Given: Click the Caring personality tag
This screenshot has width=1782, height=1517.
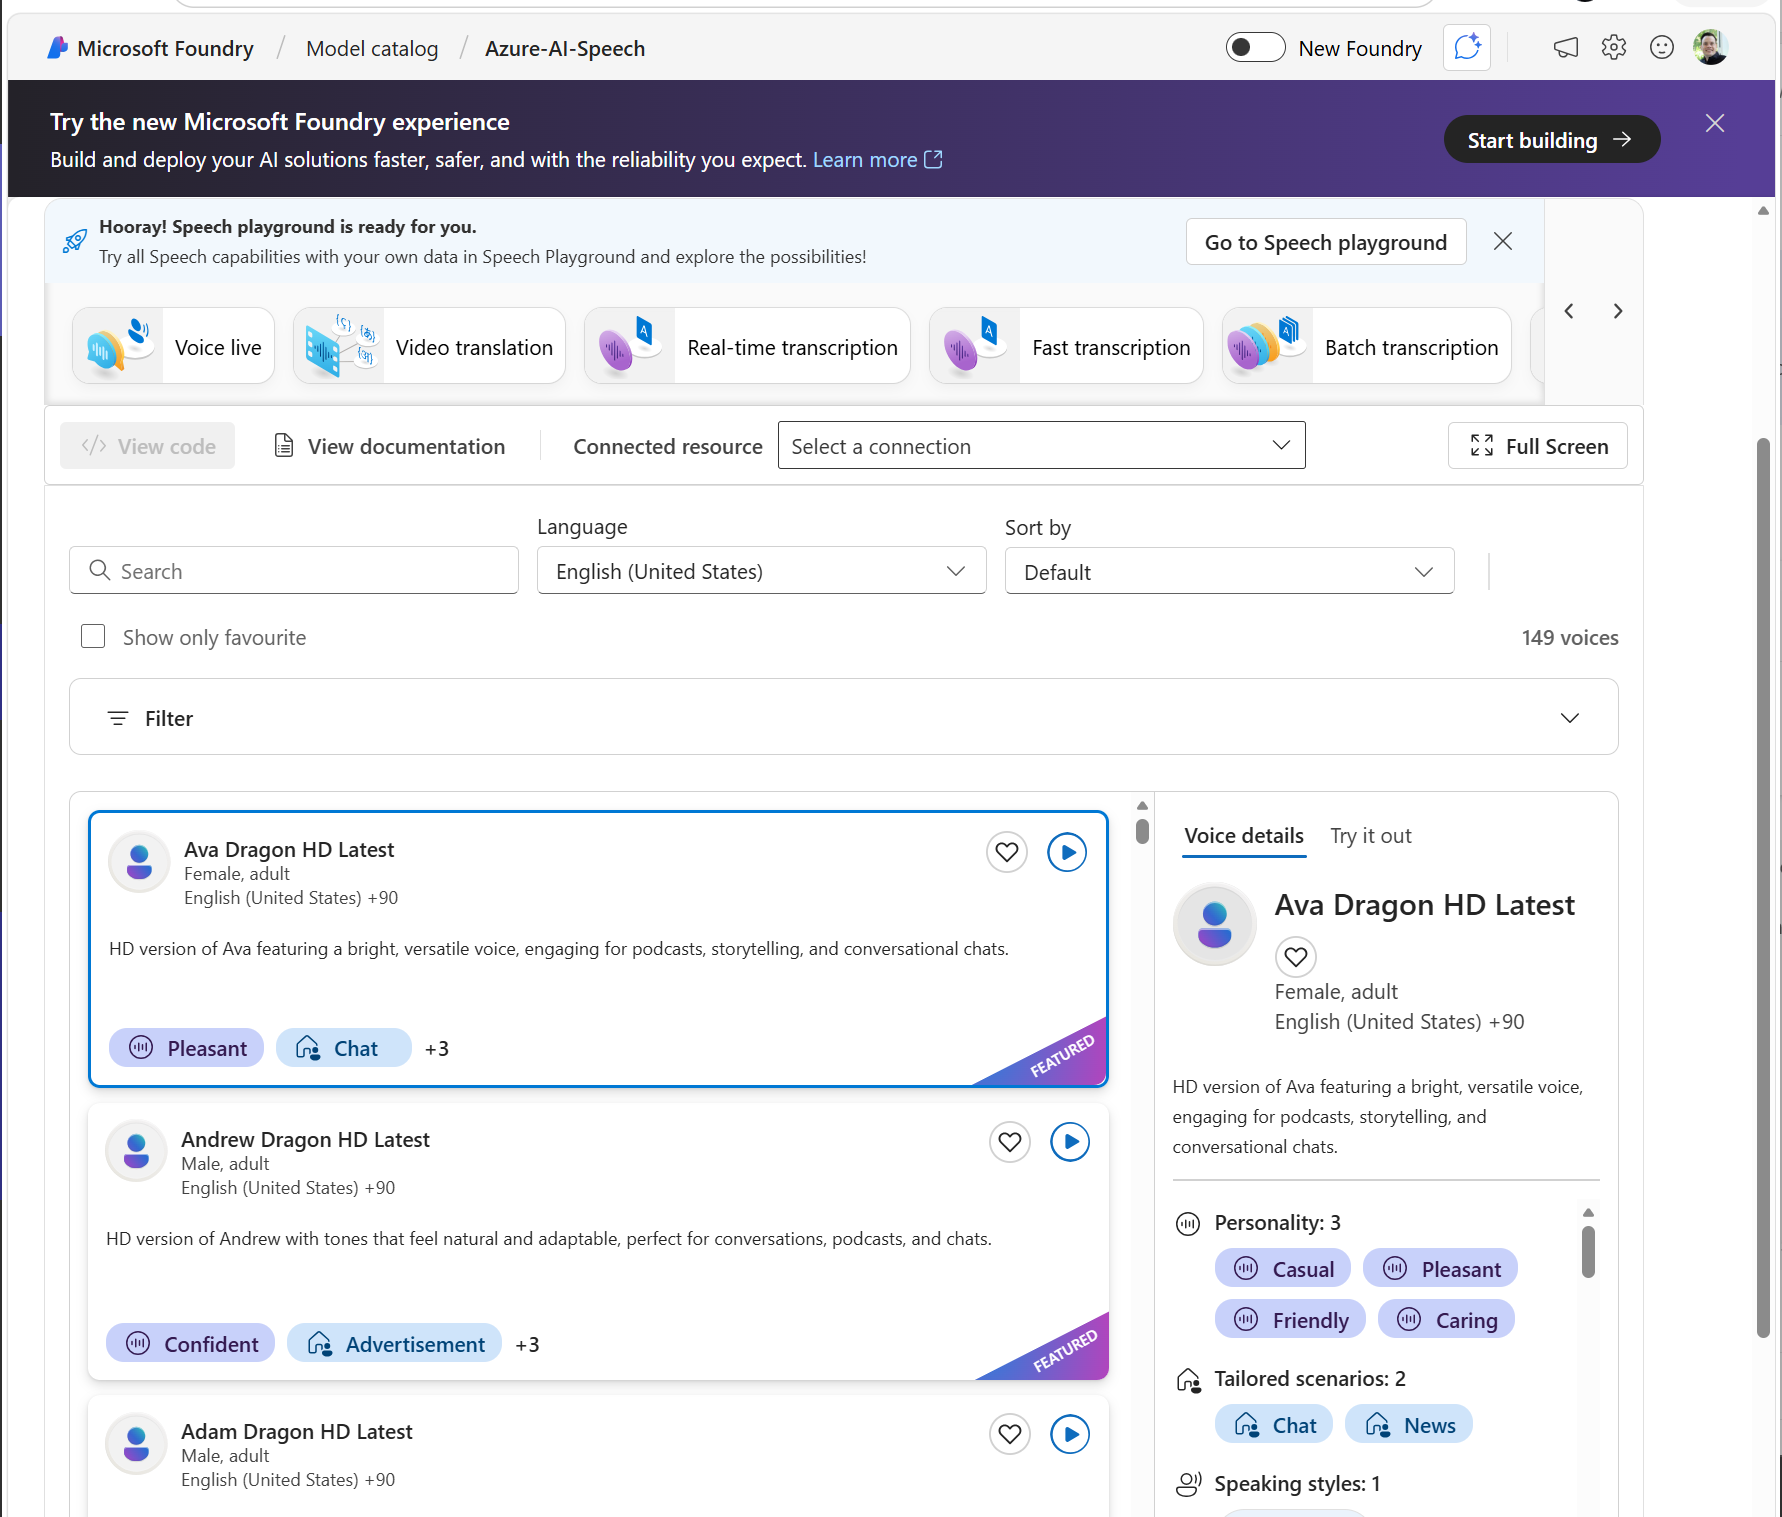Looking at the screenshot, I should 1446,1320.
